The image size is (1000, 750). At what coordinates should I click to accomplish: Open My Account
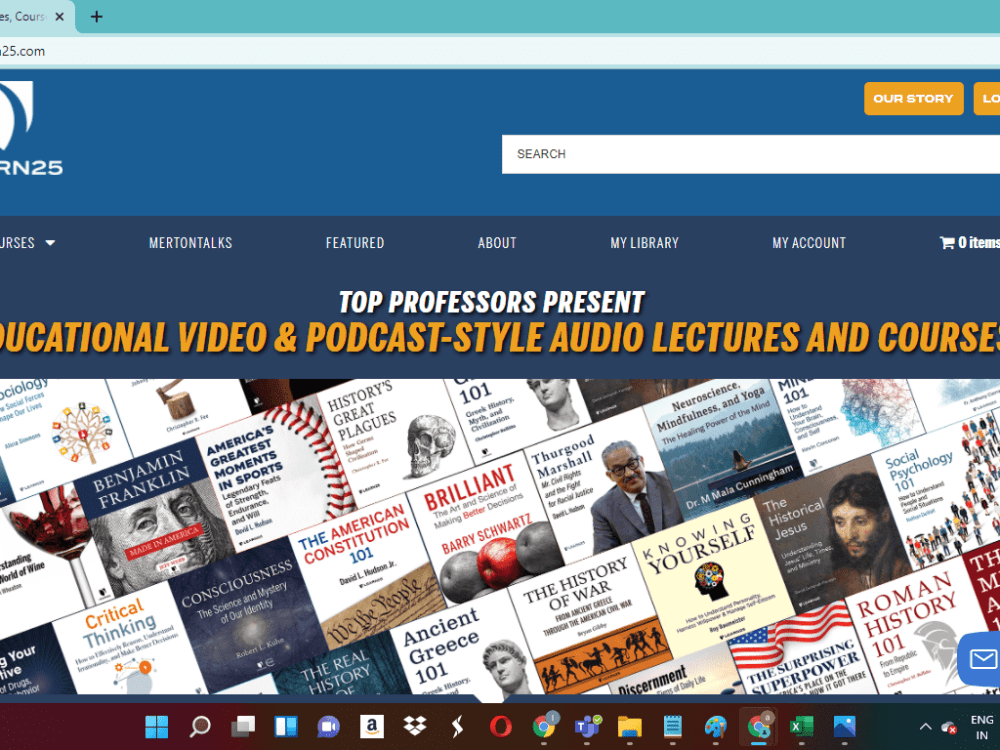click(x=809, y=243)
